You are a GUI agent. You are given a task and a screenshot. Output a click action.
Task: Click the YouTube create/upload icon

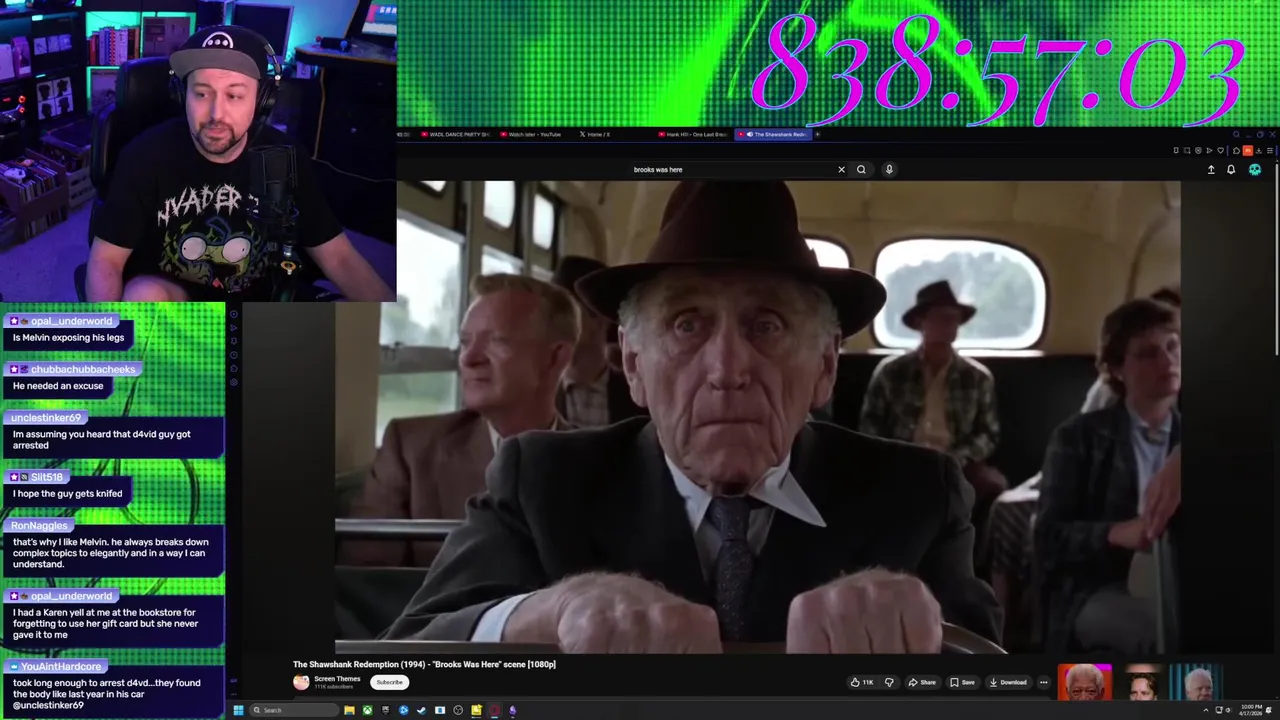1211,169
